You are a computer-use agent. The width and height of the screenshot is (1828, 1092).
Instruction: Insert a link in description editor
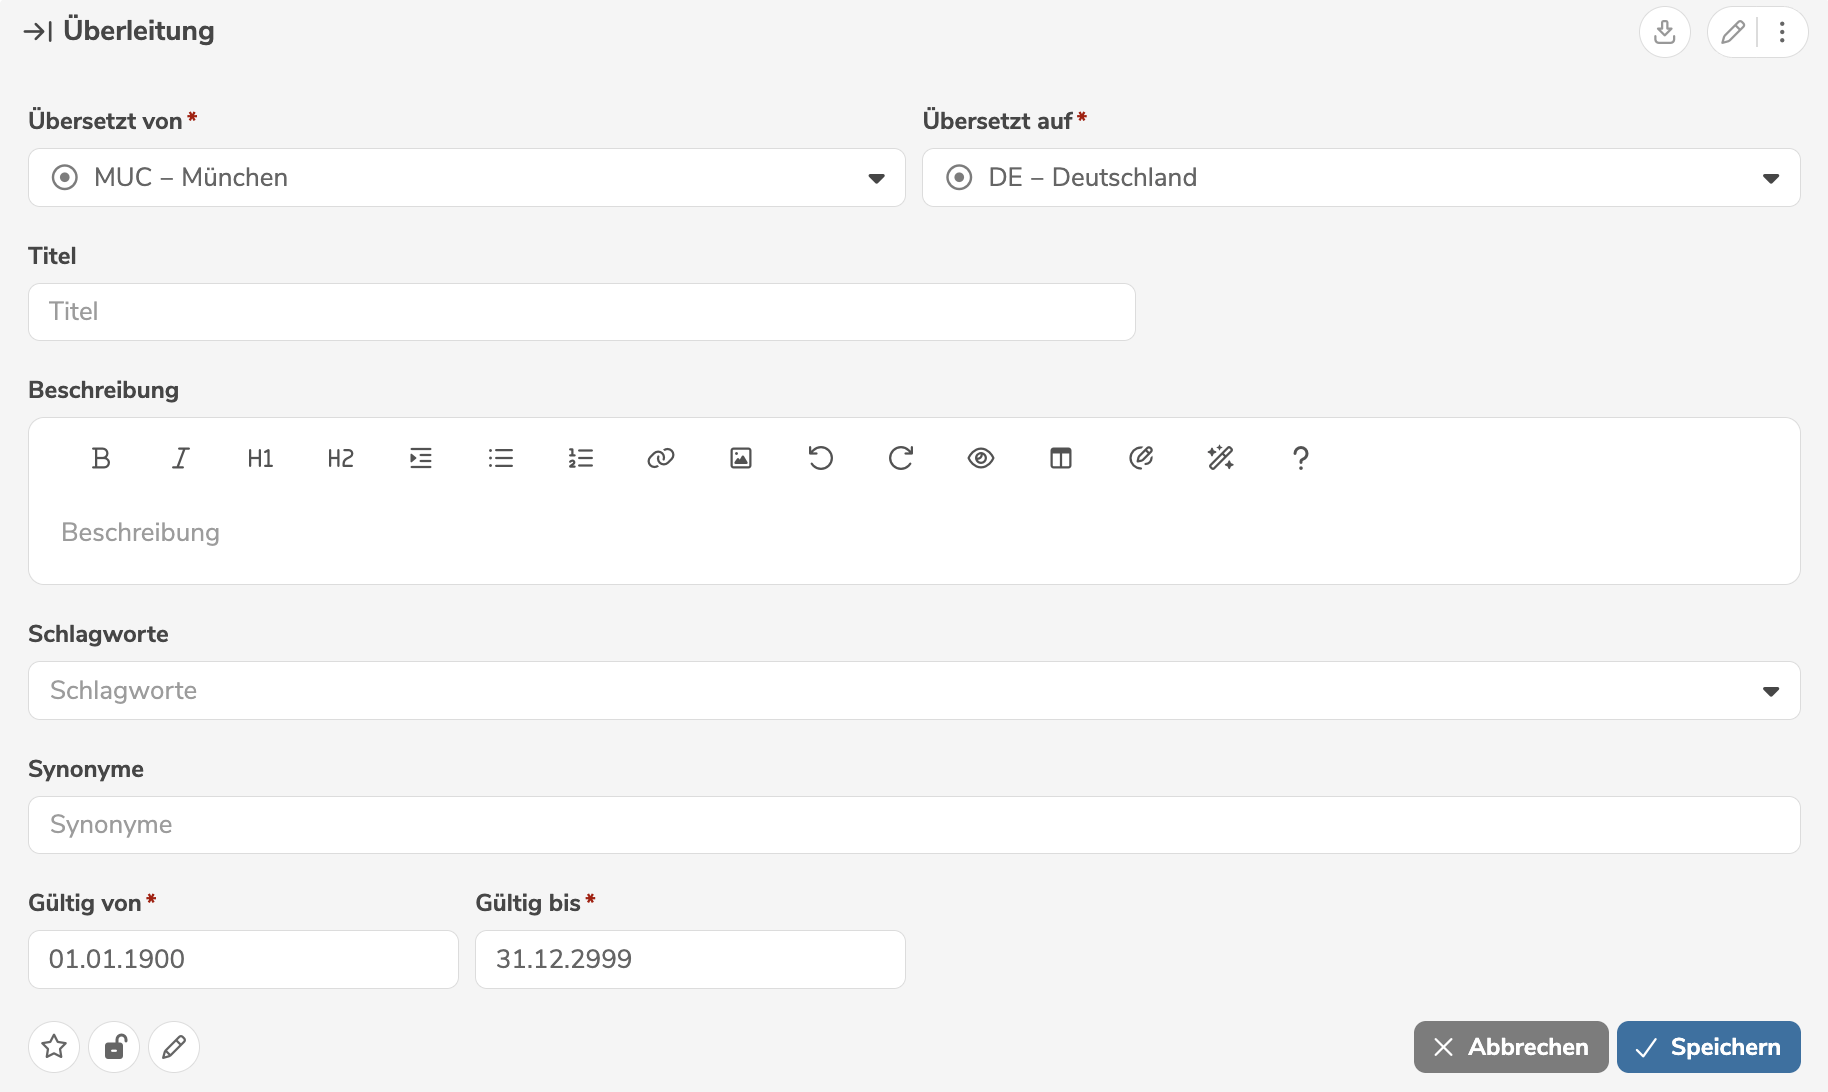click(661, 458)
